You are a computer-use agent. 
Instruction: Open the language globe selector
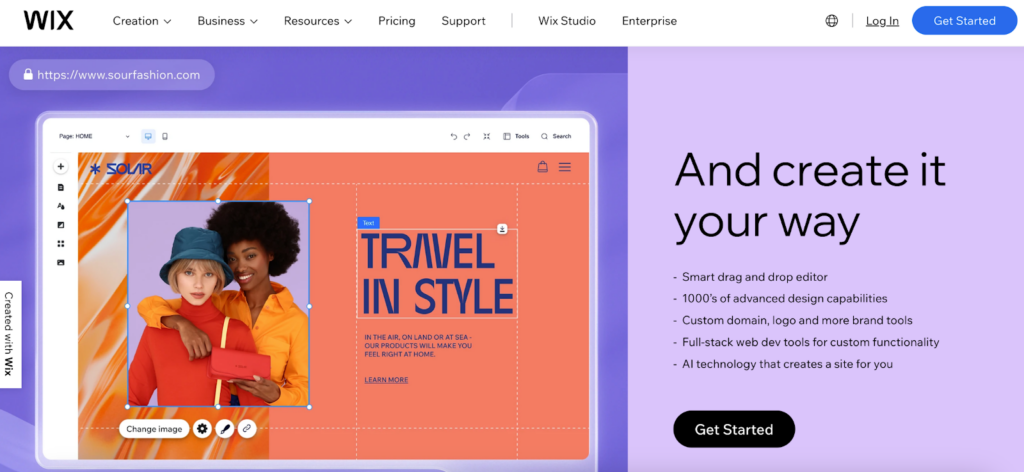click(831, 21)
